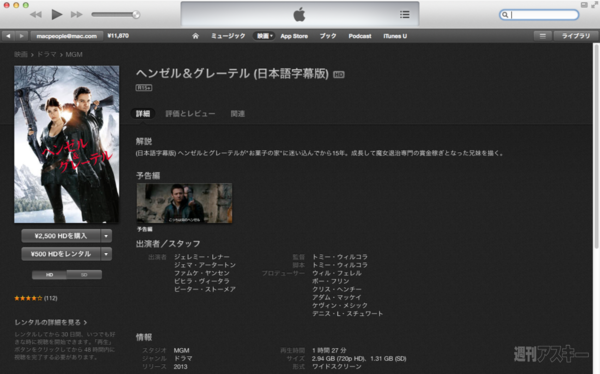Open the ミュージック store section
Screen dimensions: 600x374
(228, 36)
